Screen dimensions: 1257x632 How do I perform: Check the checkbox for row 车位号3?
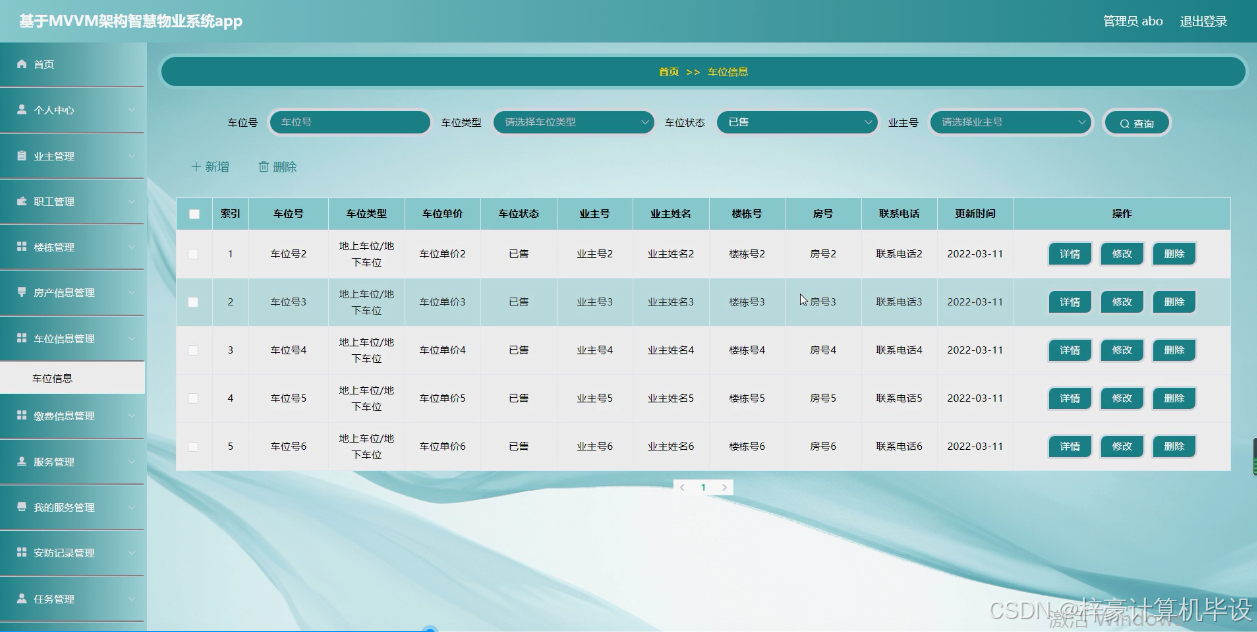pyautogui.click(x=194, y=302)
